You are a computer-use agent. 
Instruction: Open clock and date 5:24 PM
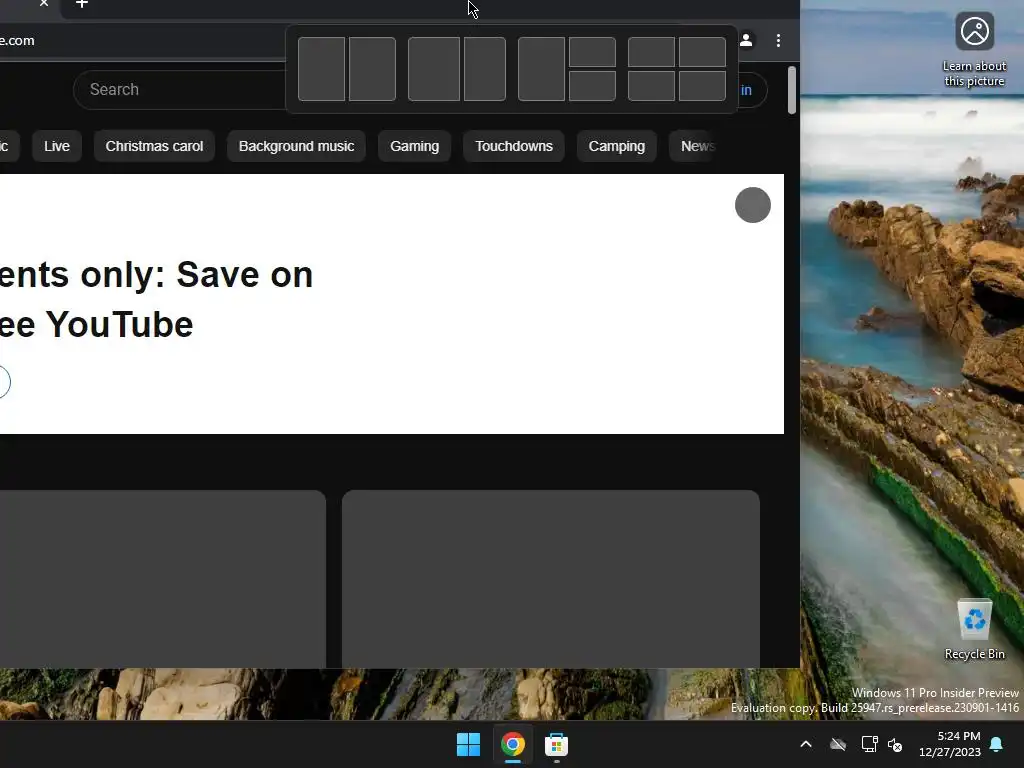950,744
